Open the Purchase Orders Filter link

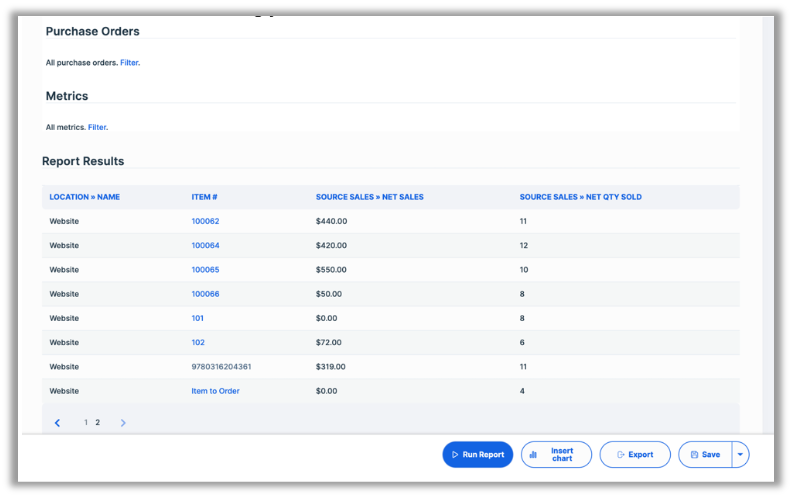130,63
